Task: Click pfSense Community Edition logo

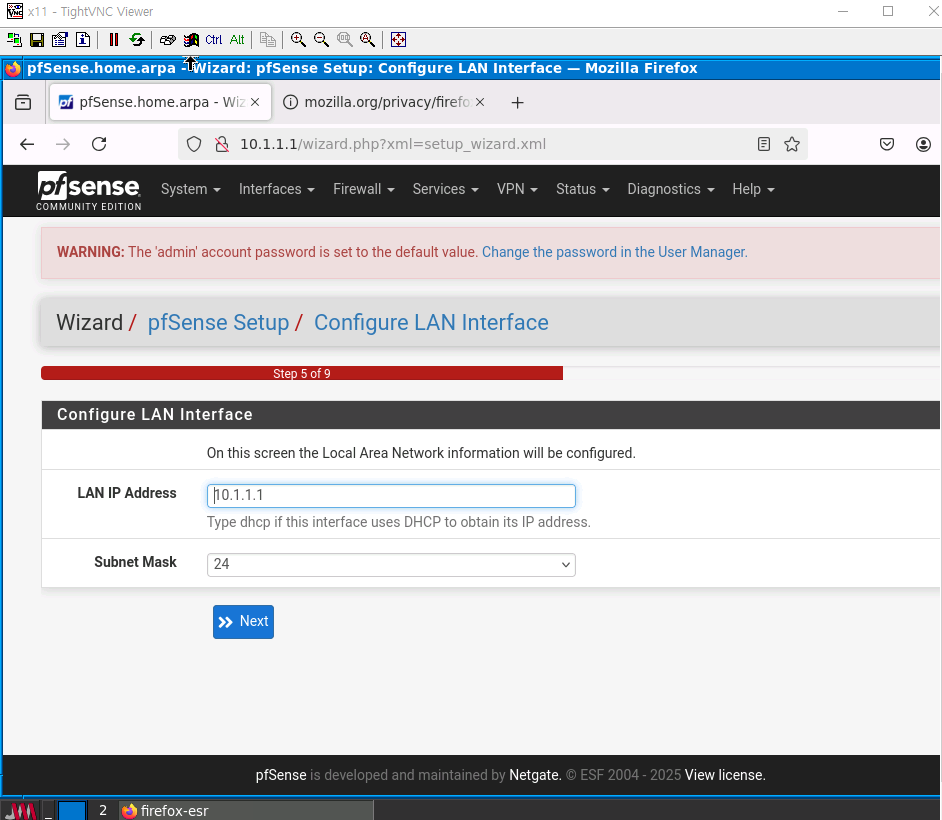Action: (88, 190)
